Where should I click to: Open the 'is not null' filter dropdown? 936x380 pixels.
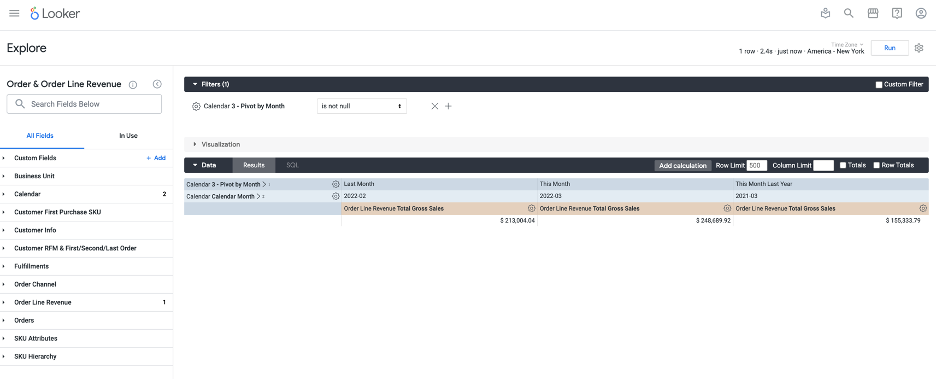362,106
